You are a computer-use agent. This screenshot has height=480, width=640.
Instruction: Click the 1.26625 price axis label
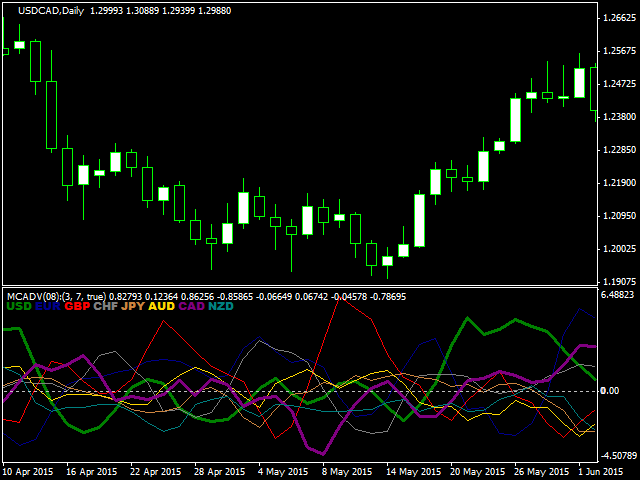click(619, 18)
